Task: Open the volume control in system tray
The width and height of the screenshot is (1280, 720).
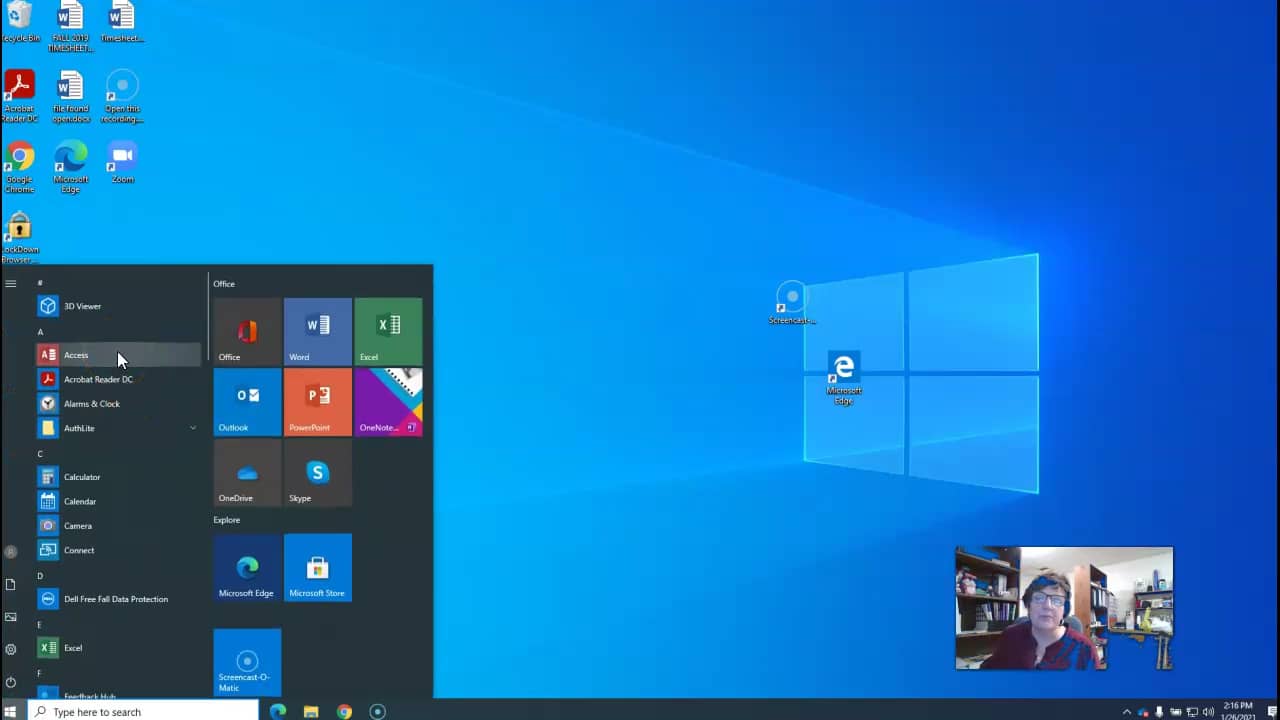Action: (1208, 712)
